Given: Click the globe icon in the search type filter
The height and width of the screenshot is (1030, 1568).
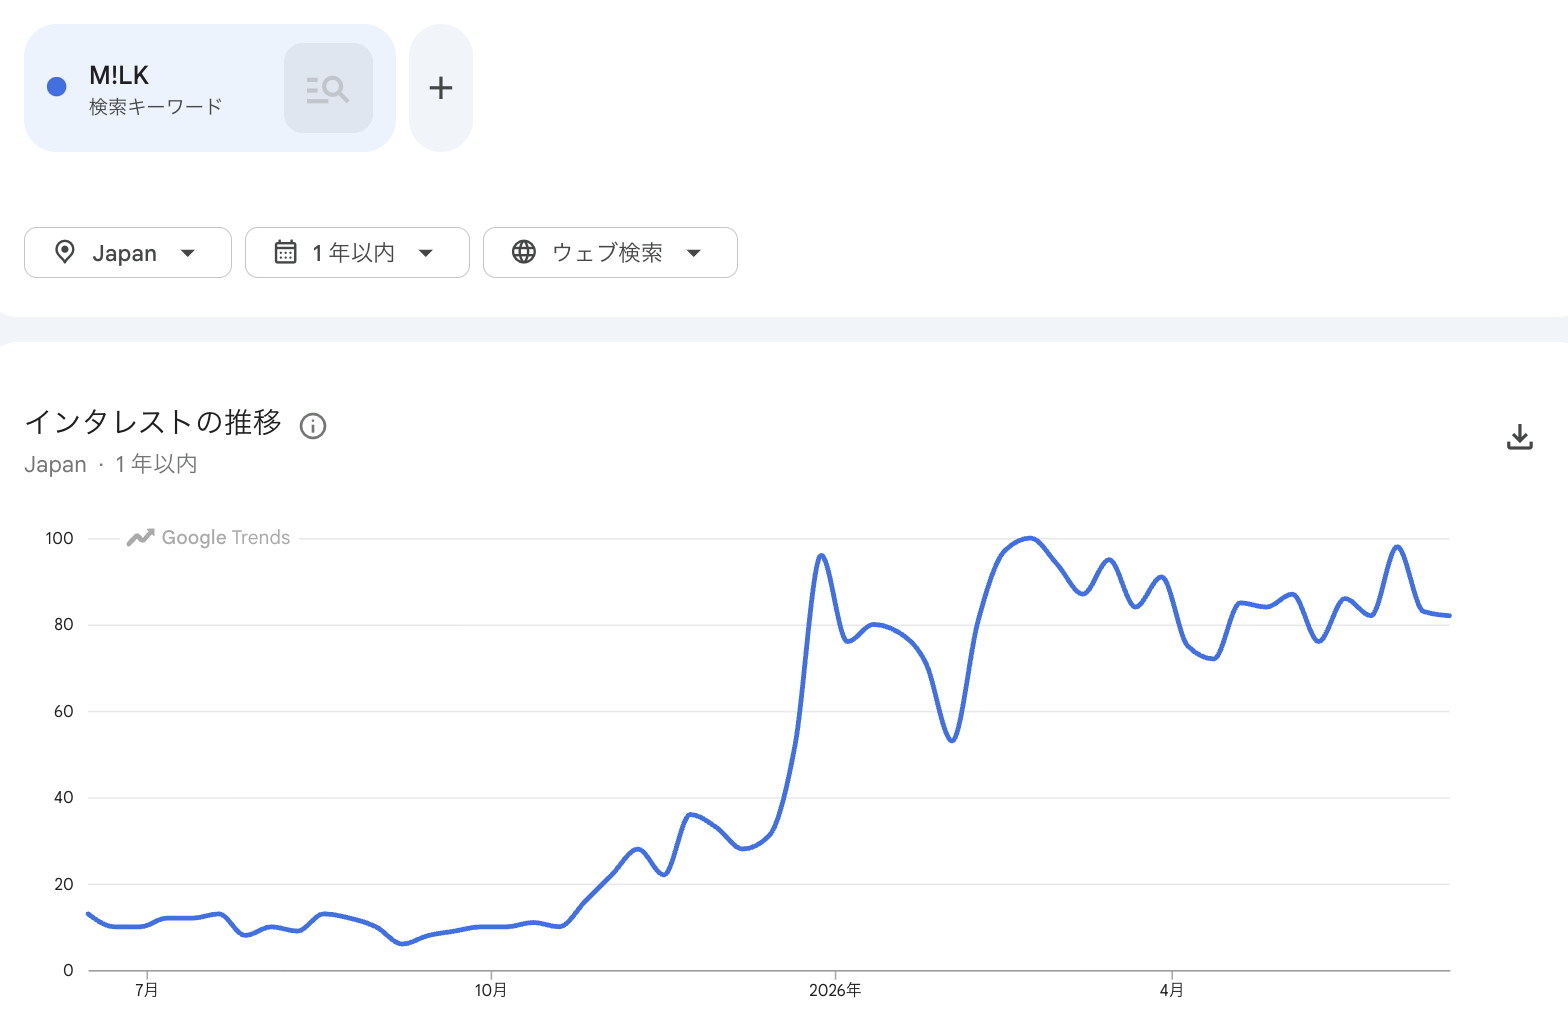Looking at the screenshot, I should [x=524, y=252].
